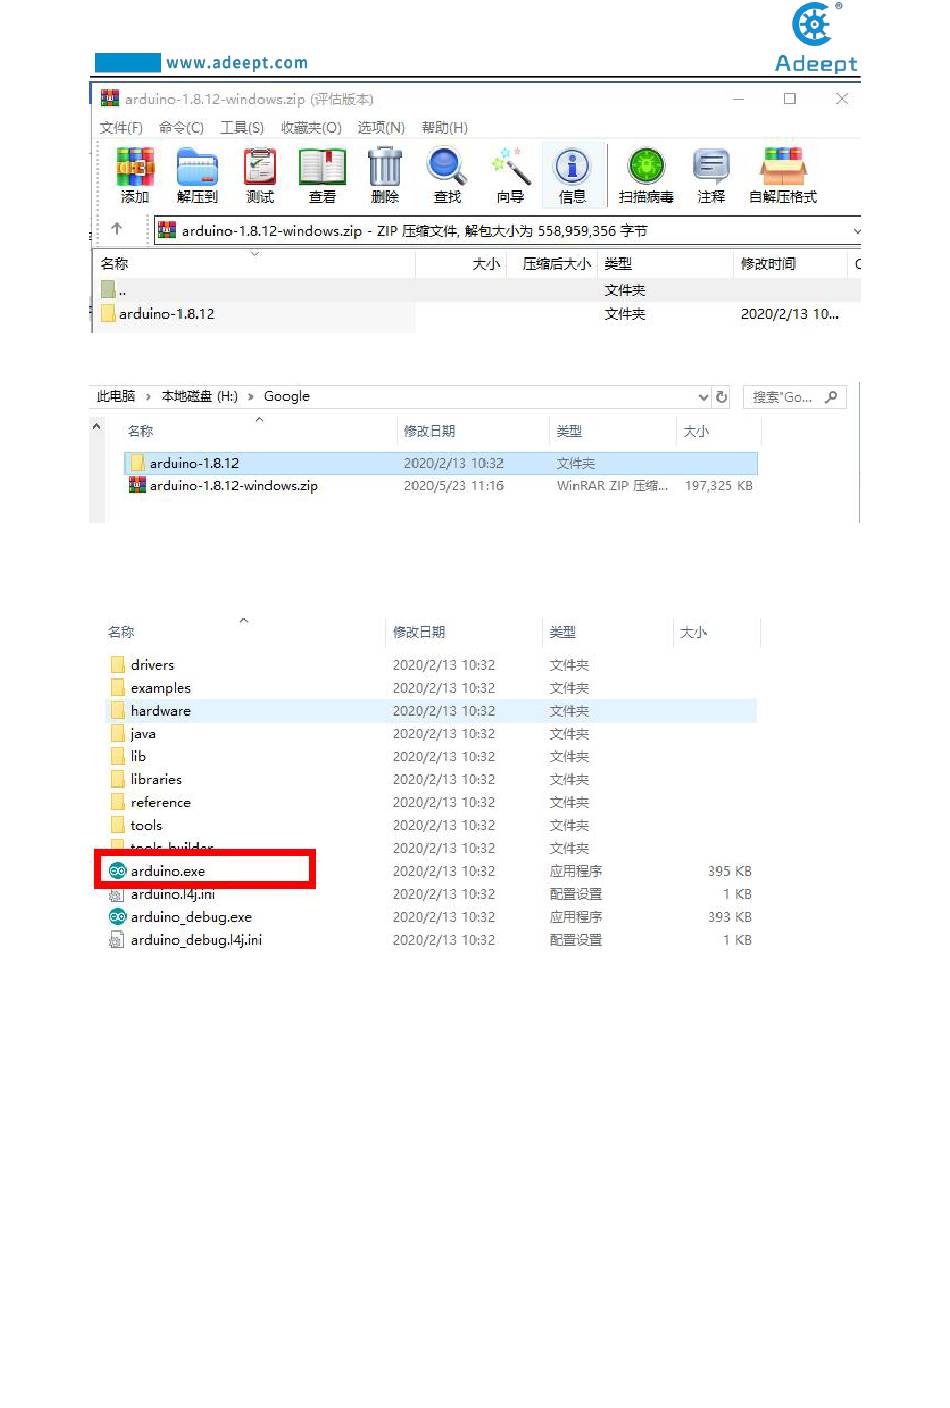Click the 解压到 (Extract to) toolbar icon
The width and height of the screenshot is (950, 1408).
(197, 166)
